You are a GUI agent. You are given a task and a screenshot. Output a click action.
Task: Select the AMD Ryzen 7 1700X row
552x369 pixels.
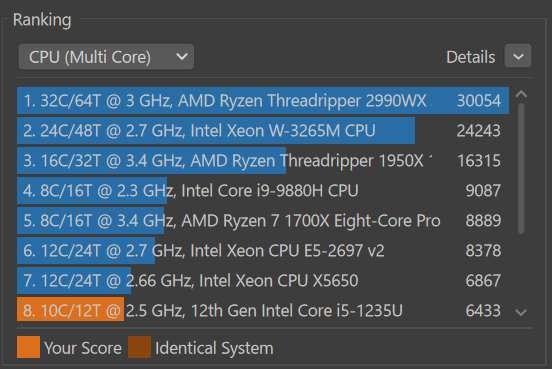pyautogui.click(x=263, y=221)
